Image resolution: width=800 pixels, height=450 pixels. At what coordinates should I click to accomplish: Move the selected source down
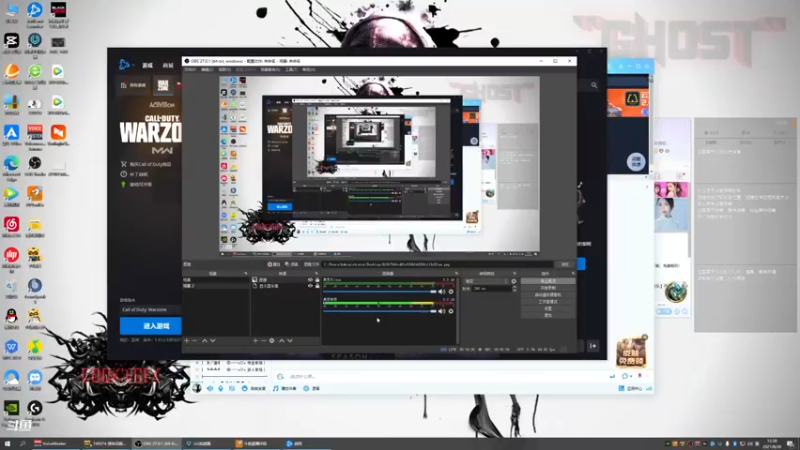tap(290, 340)
